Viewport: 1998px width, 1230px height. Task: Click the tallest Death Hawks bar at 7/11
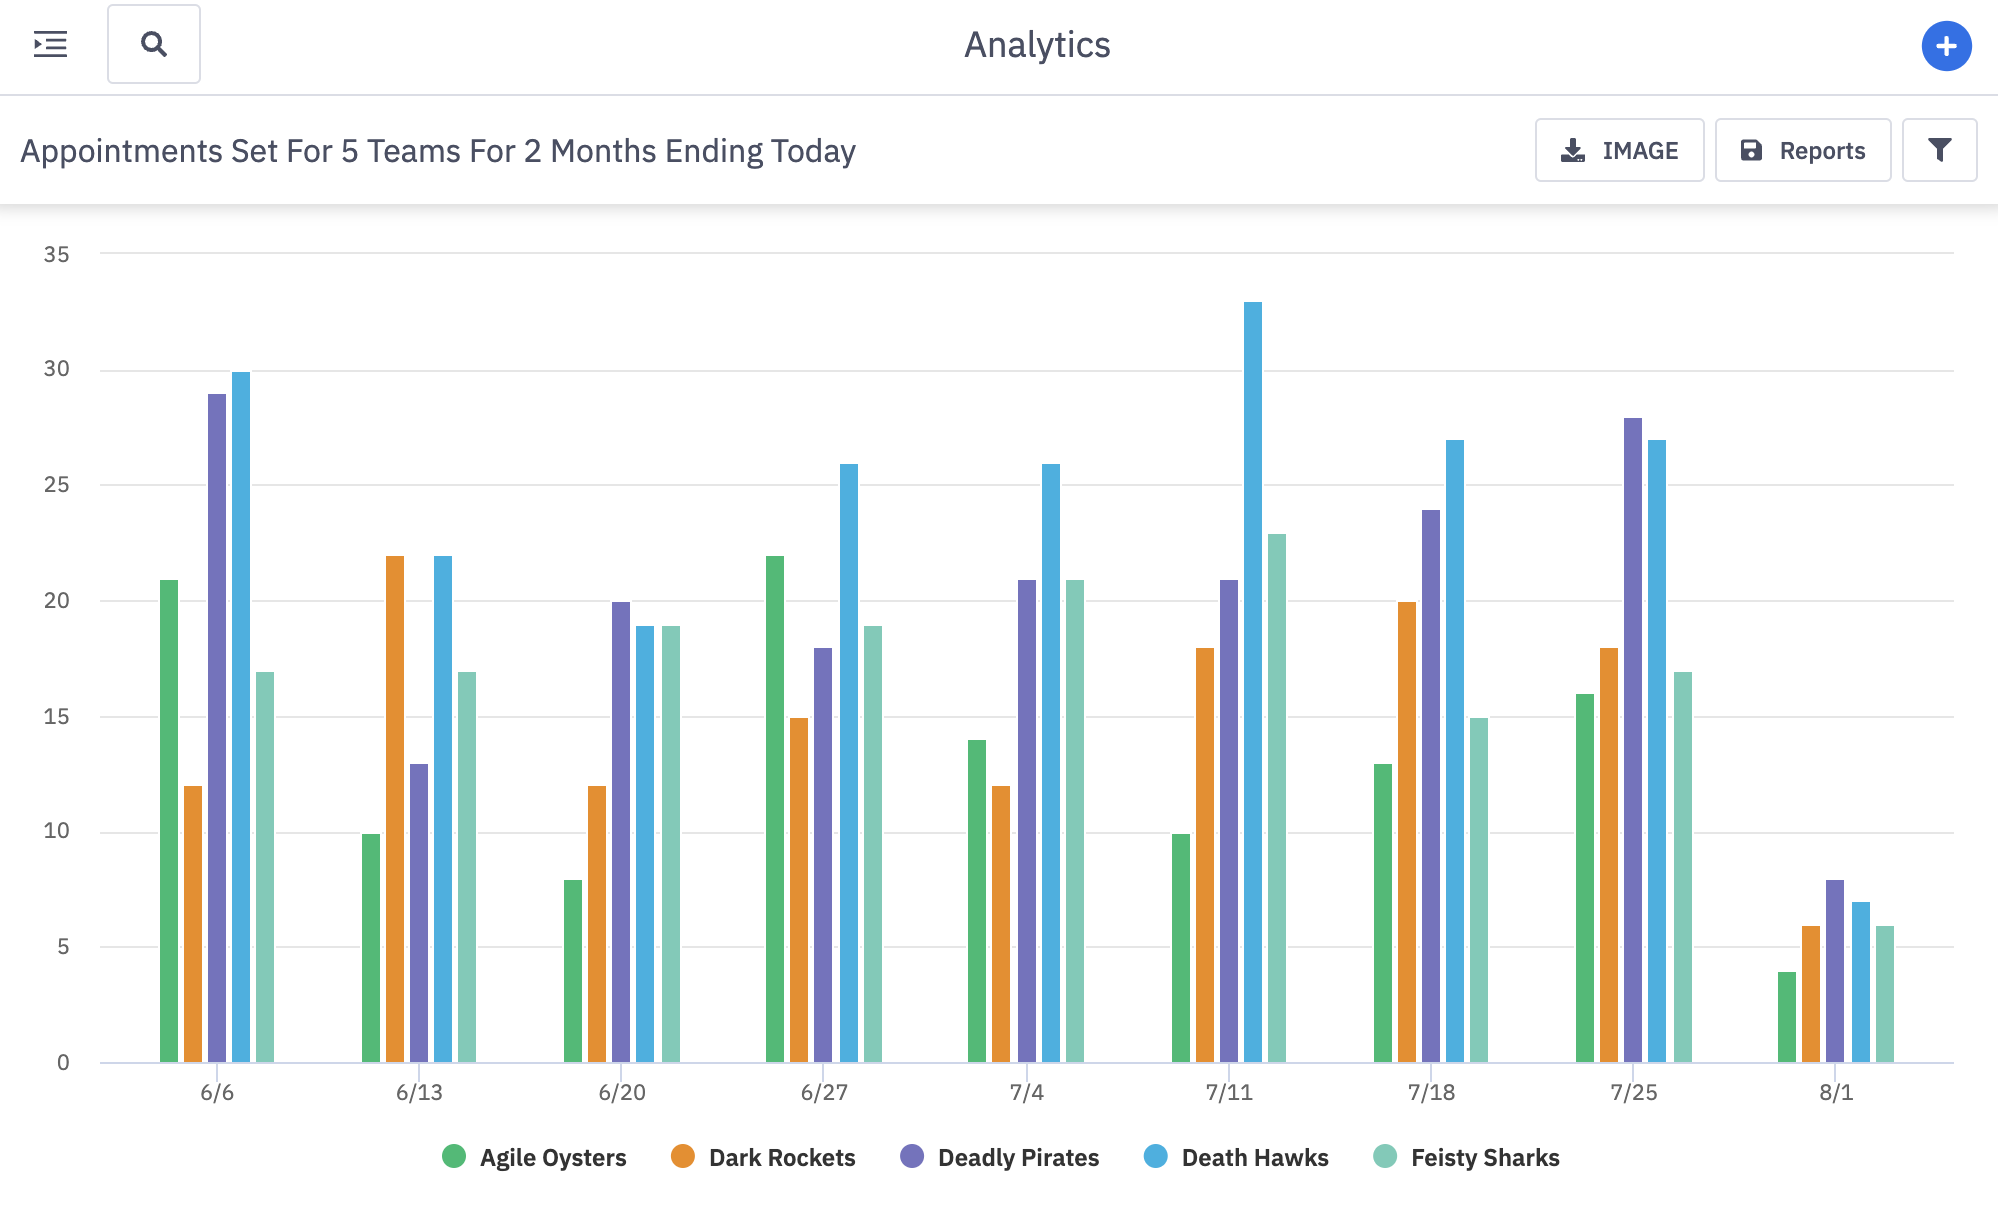coord(1253,680)
